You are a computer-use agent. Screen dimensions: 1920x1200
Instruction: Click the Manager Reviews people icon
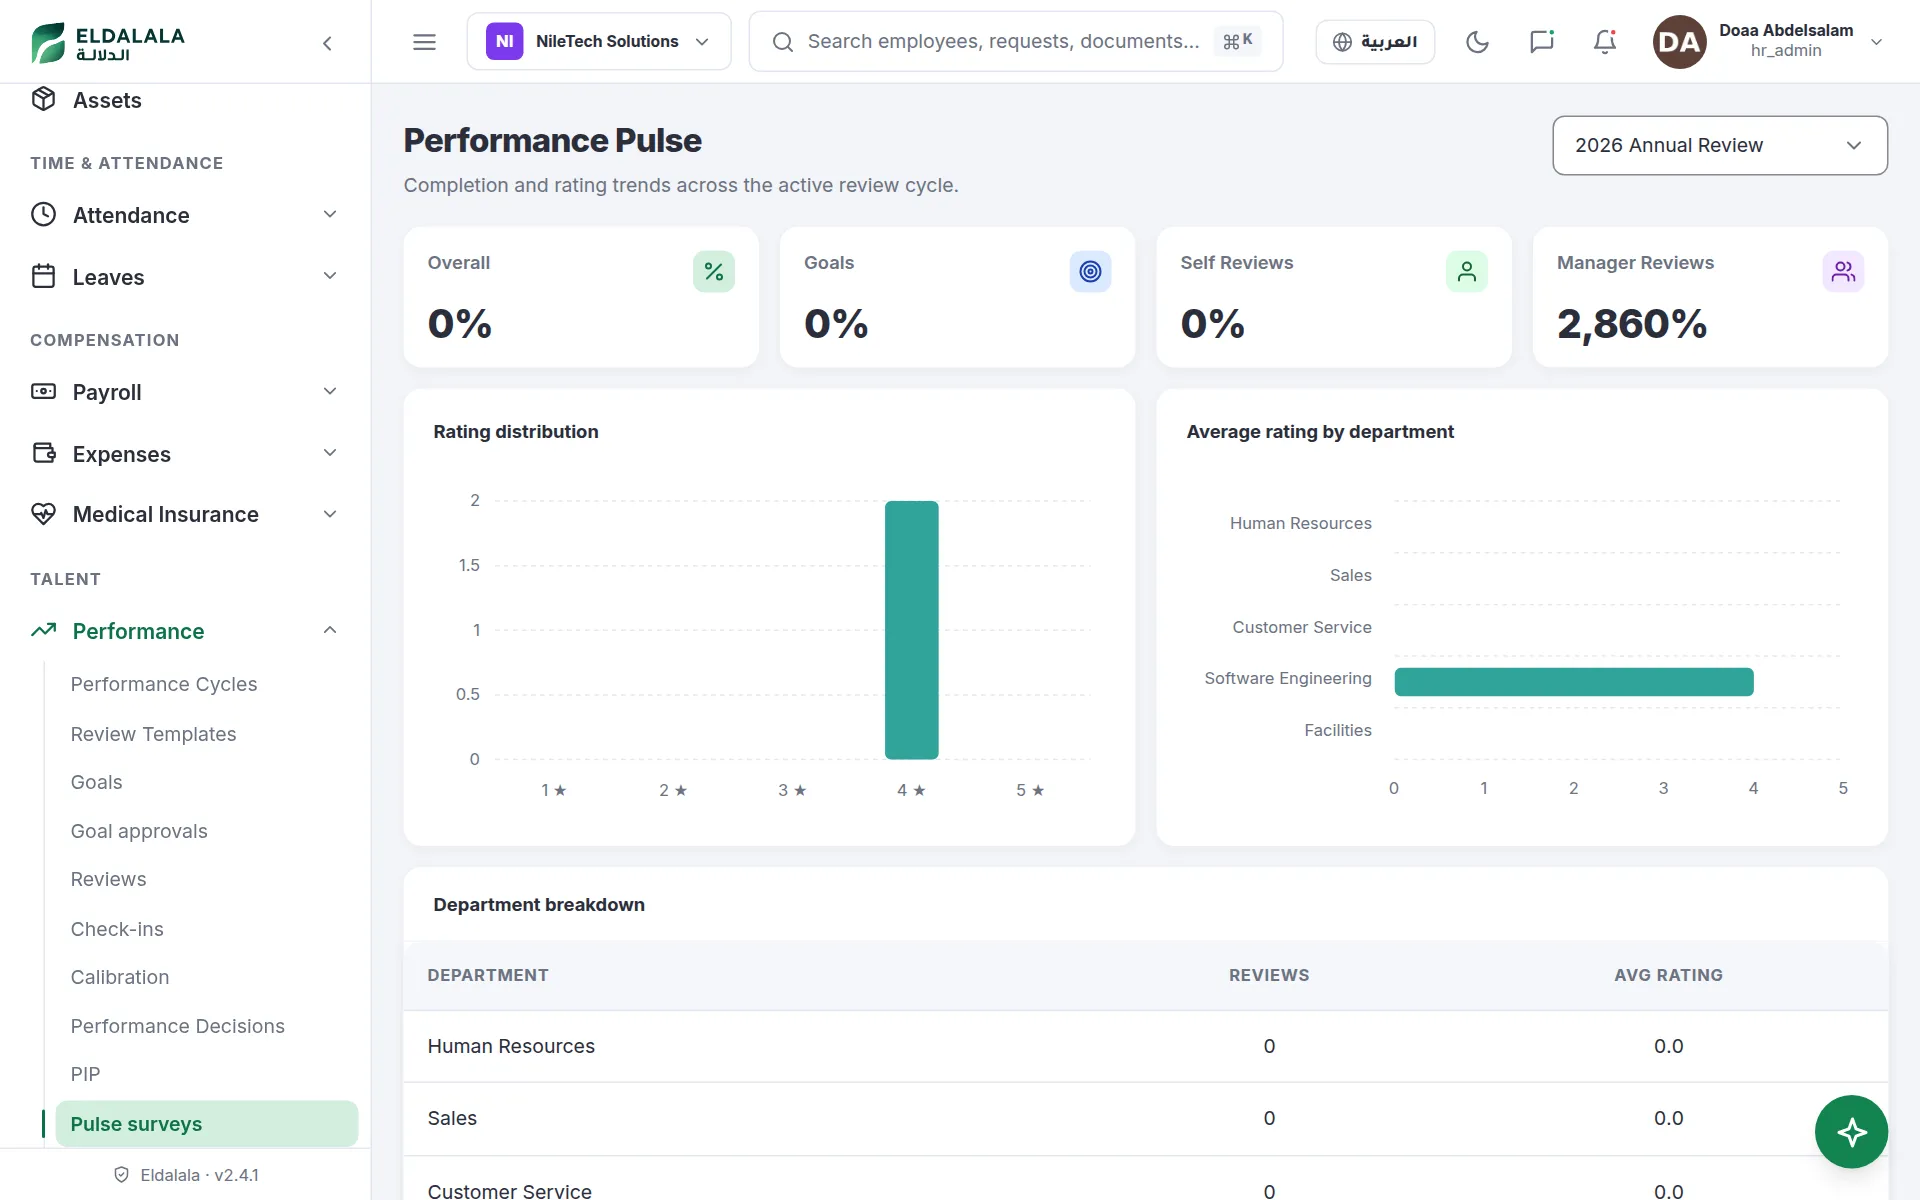pyautogui.click(x=1843, y=272)
